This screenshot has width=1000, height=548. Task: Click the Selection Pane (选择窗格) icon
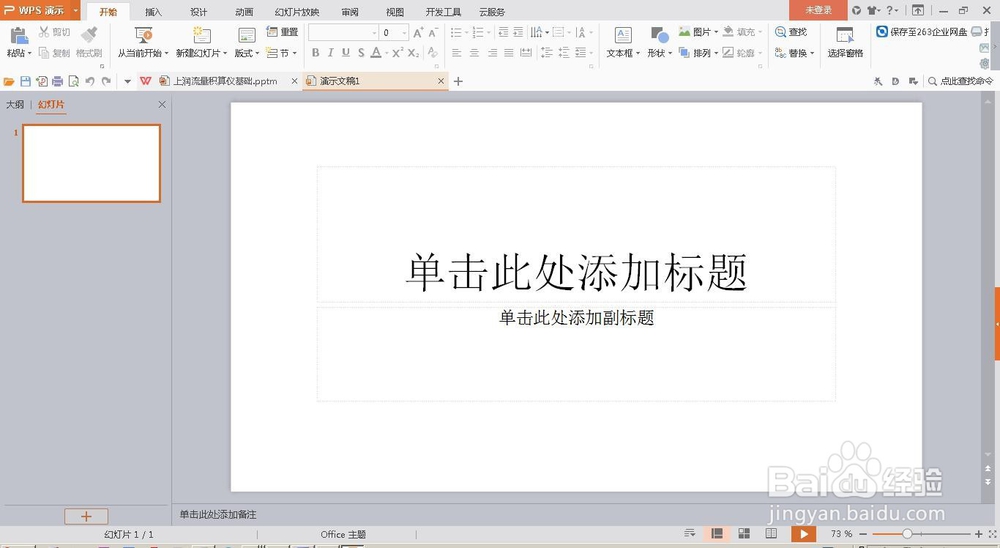pos(845,34)
